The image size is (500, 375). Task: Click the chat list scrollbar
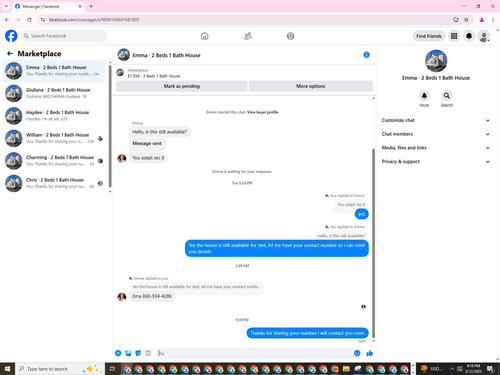[110, 127]
